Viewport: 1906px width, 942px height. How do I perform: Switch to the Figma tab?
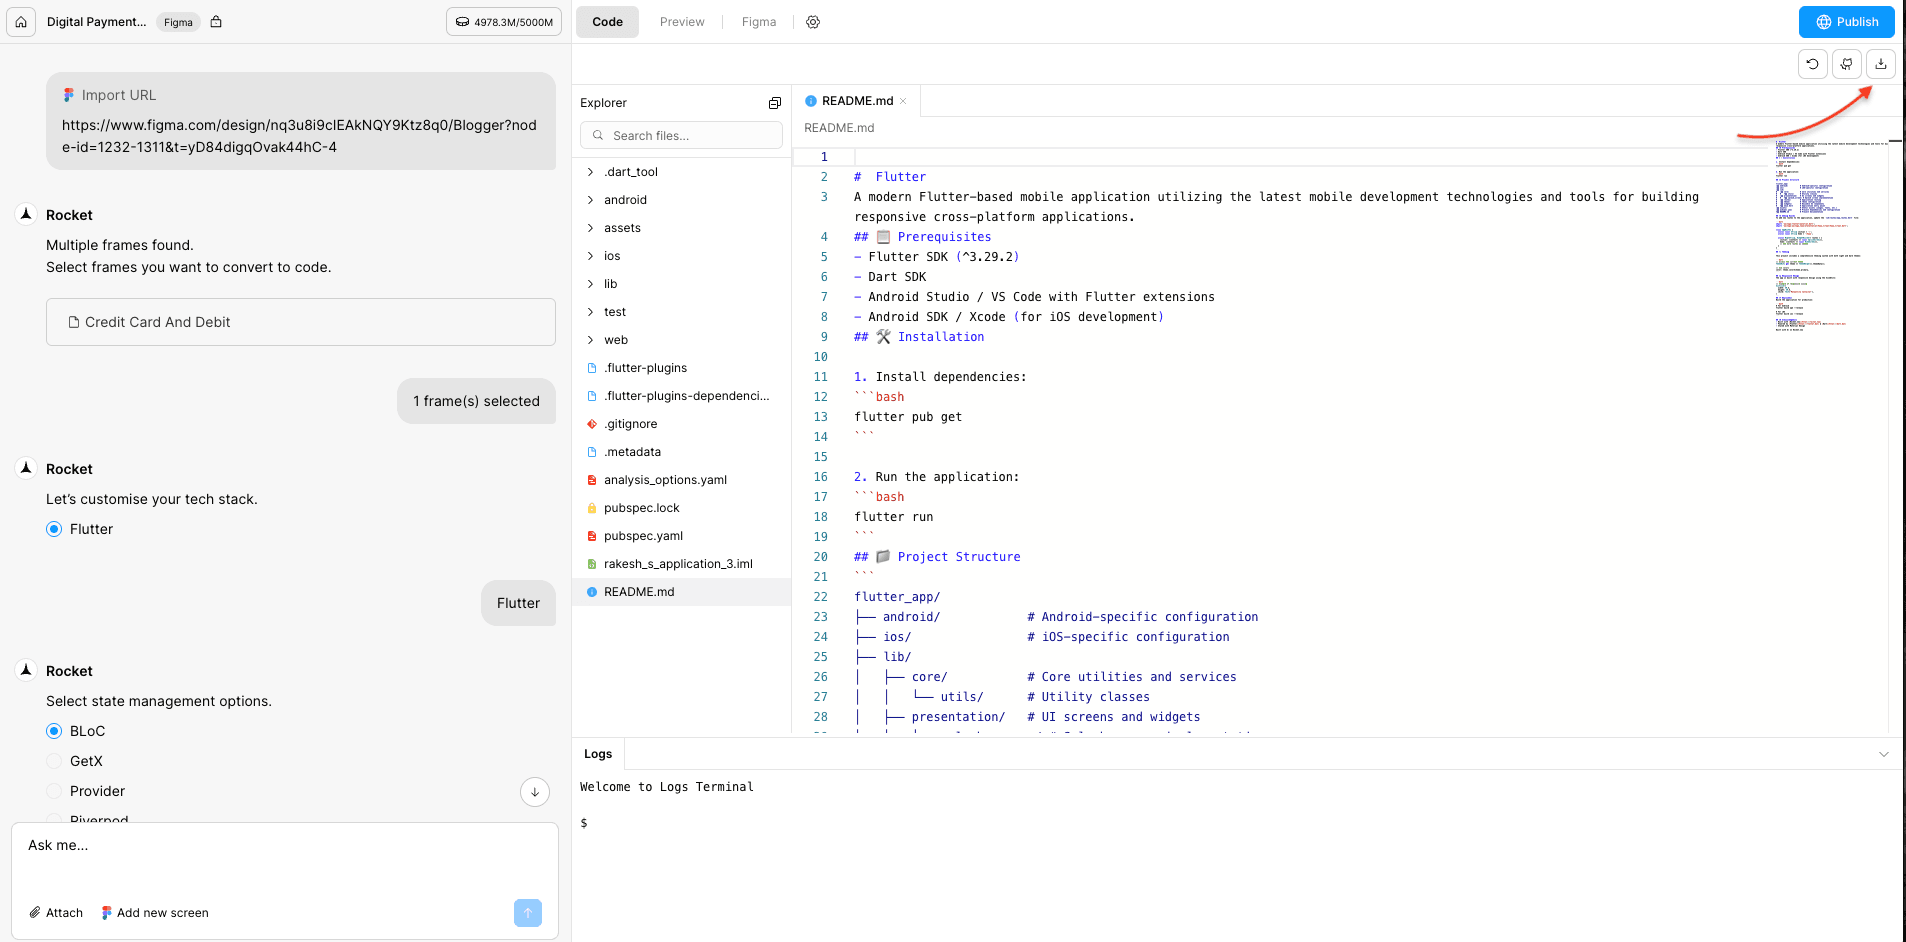759,22
